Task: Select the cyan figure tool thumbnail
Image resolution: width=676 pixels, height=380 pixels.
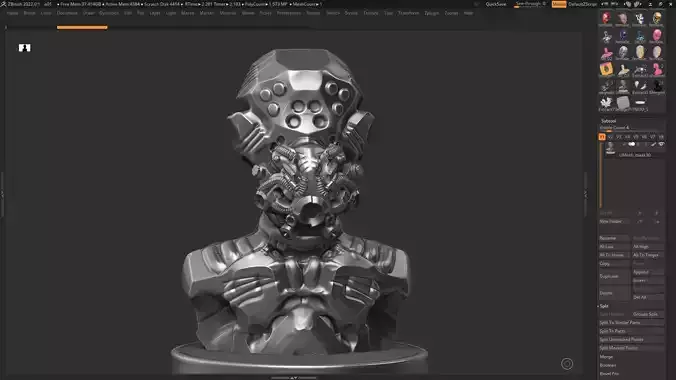Action: coord(640,35)
